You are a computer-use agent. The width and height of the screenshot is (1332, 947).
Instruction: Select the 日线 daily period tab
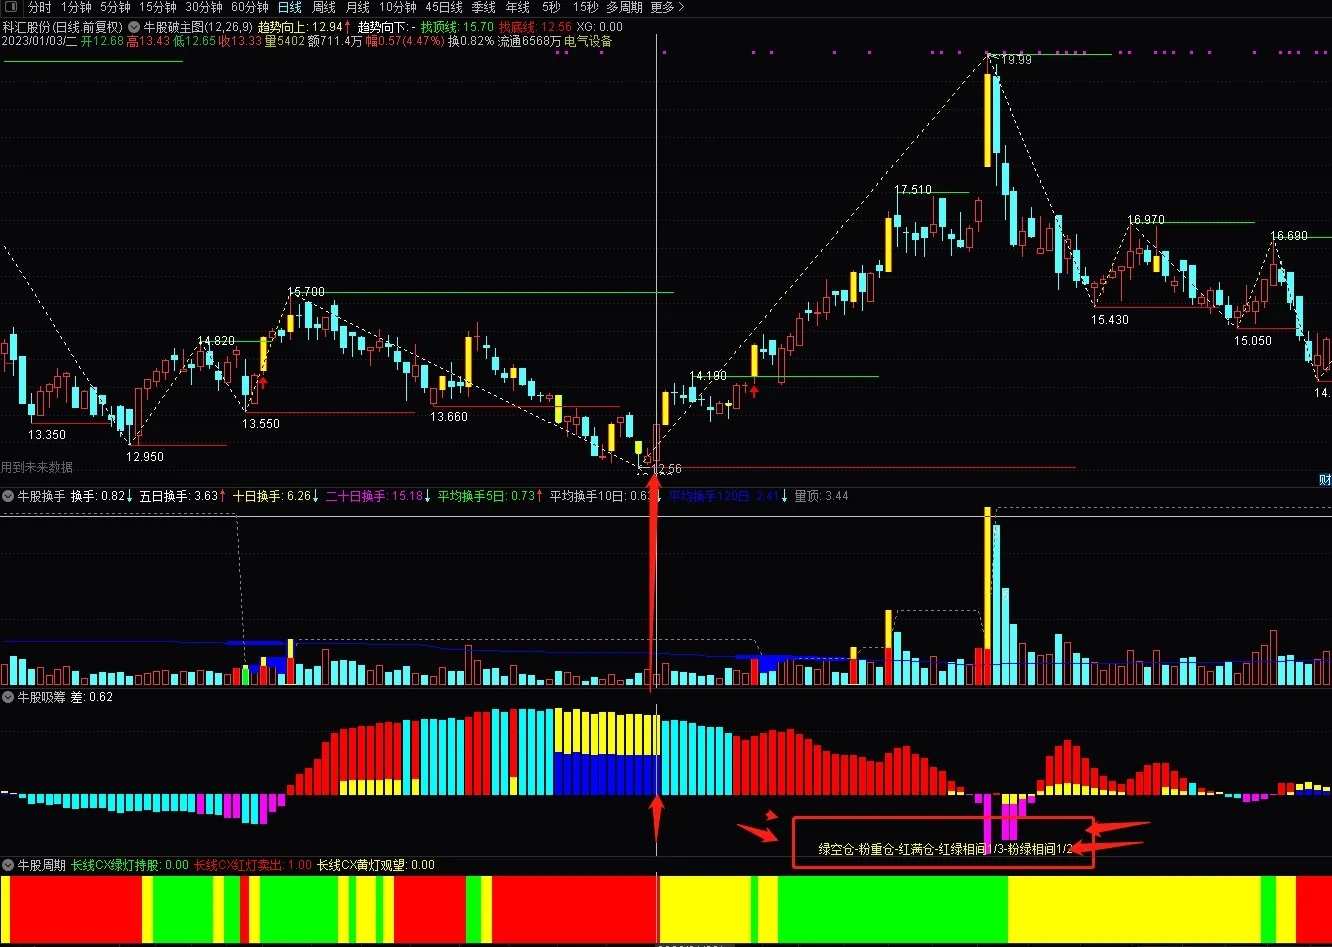pos(289,7)
